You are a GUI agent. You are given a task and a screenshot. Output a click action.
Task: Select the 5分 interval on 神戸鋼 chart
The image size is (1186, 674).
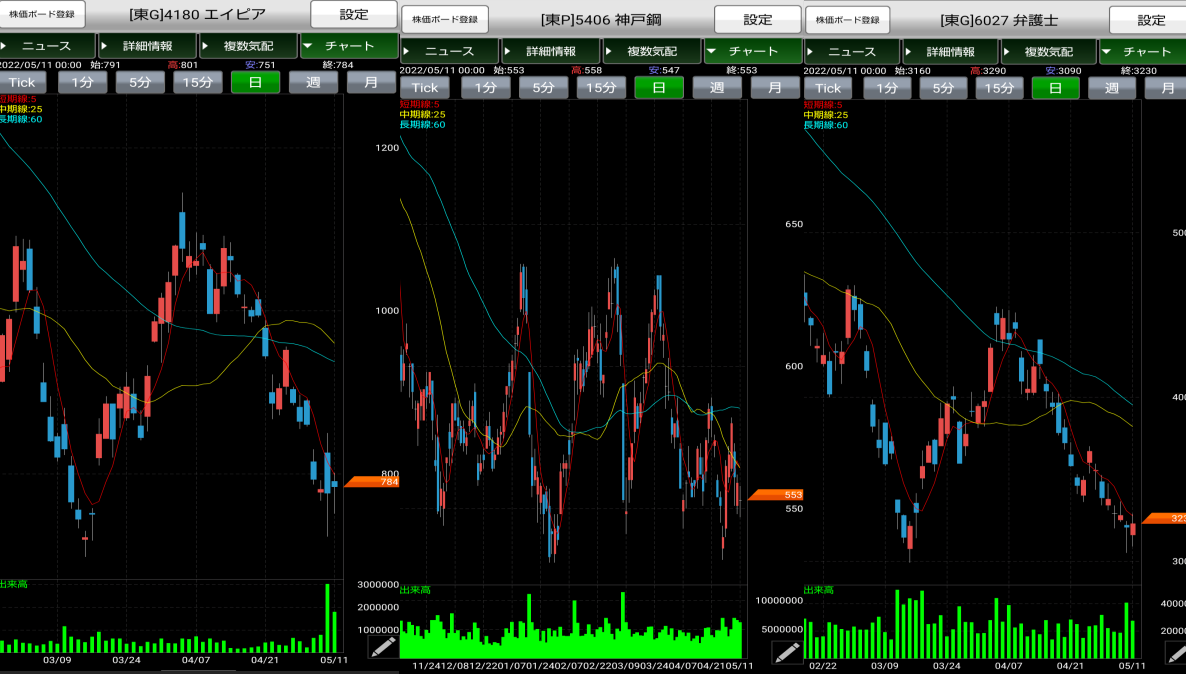pos(543,88)
